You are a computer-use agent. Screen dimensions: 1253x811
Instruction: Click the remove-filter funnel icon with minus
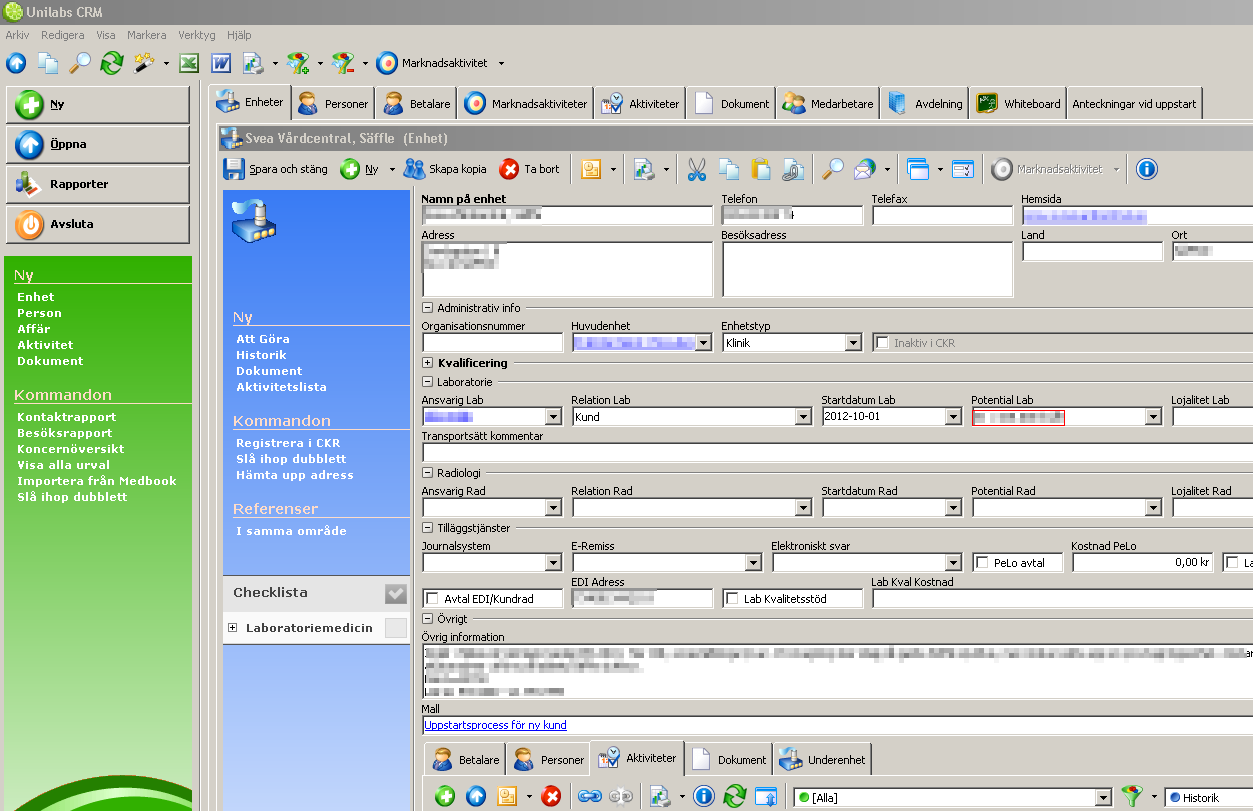coord(343,63)
